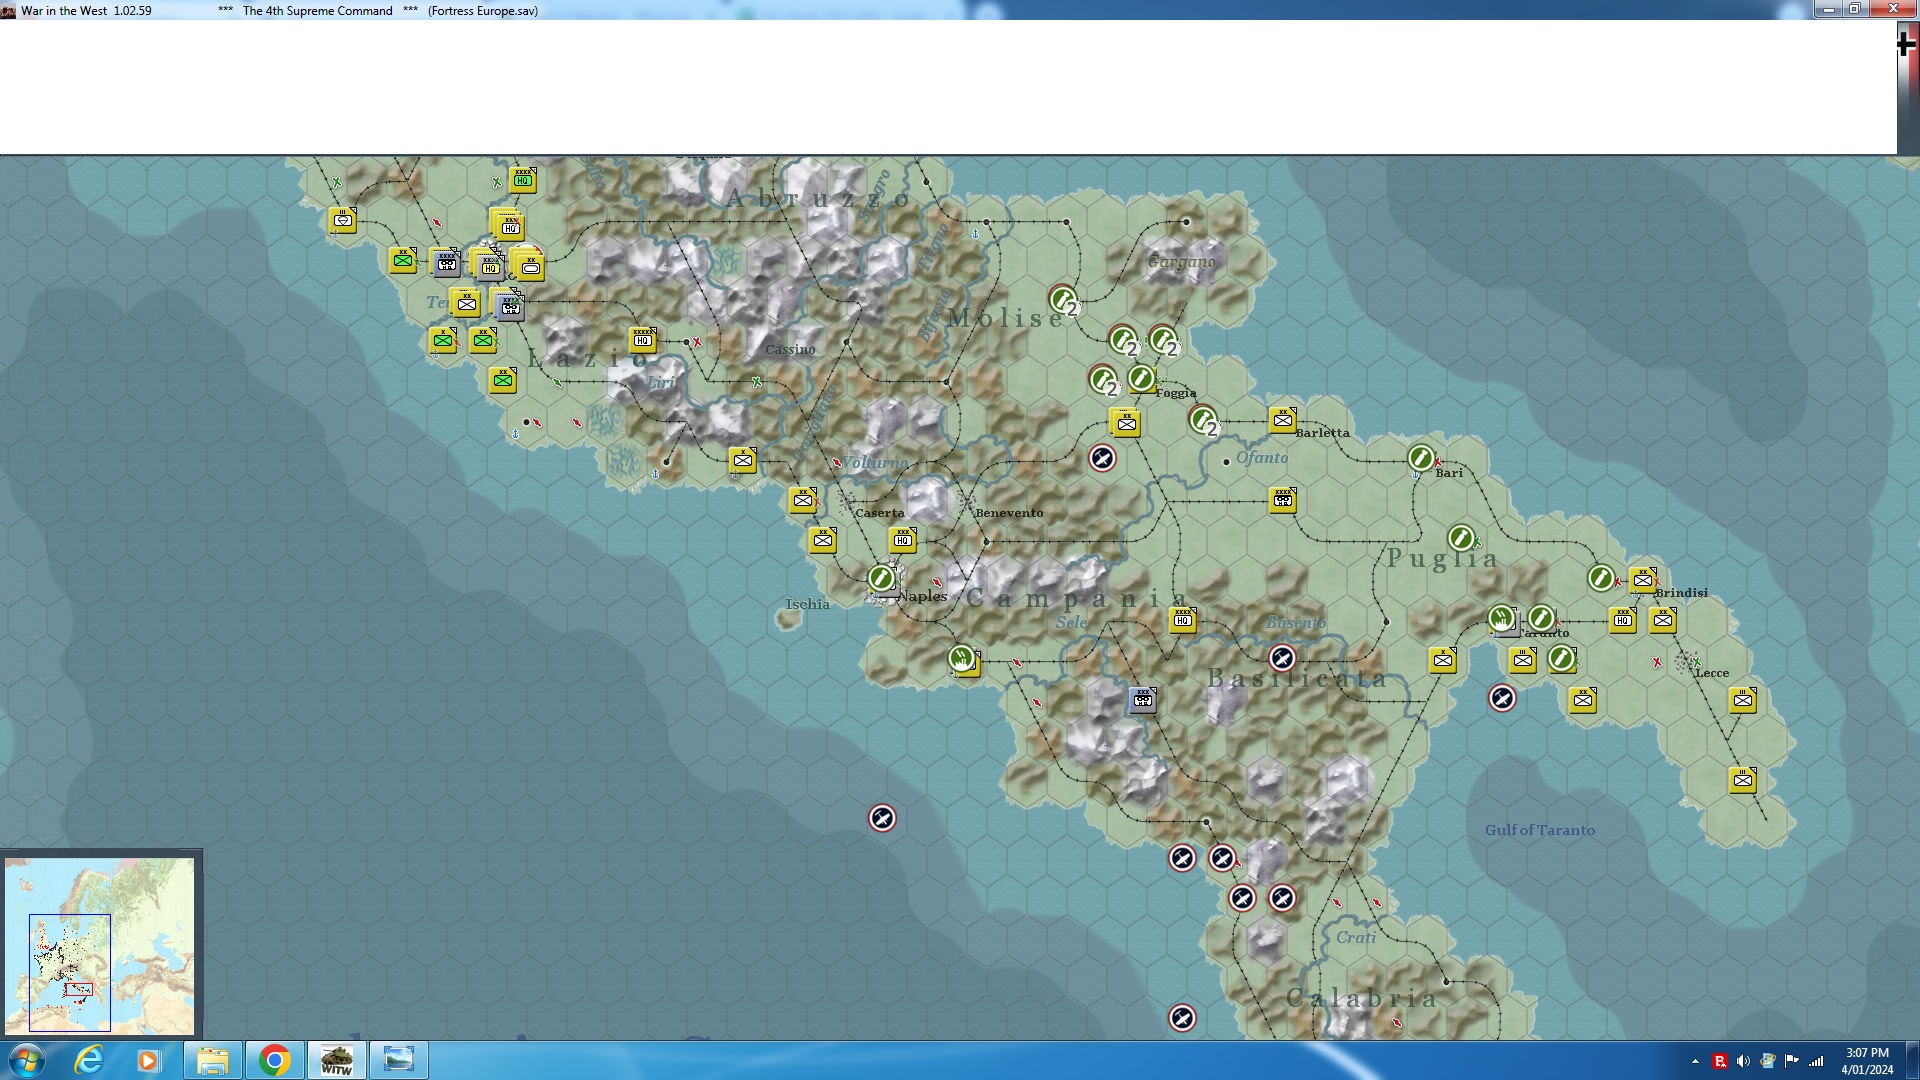Click the green bombing marker on Naples

coord(880,578)
